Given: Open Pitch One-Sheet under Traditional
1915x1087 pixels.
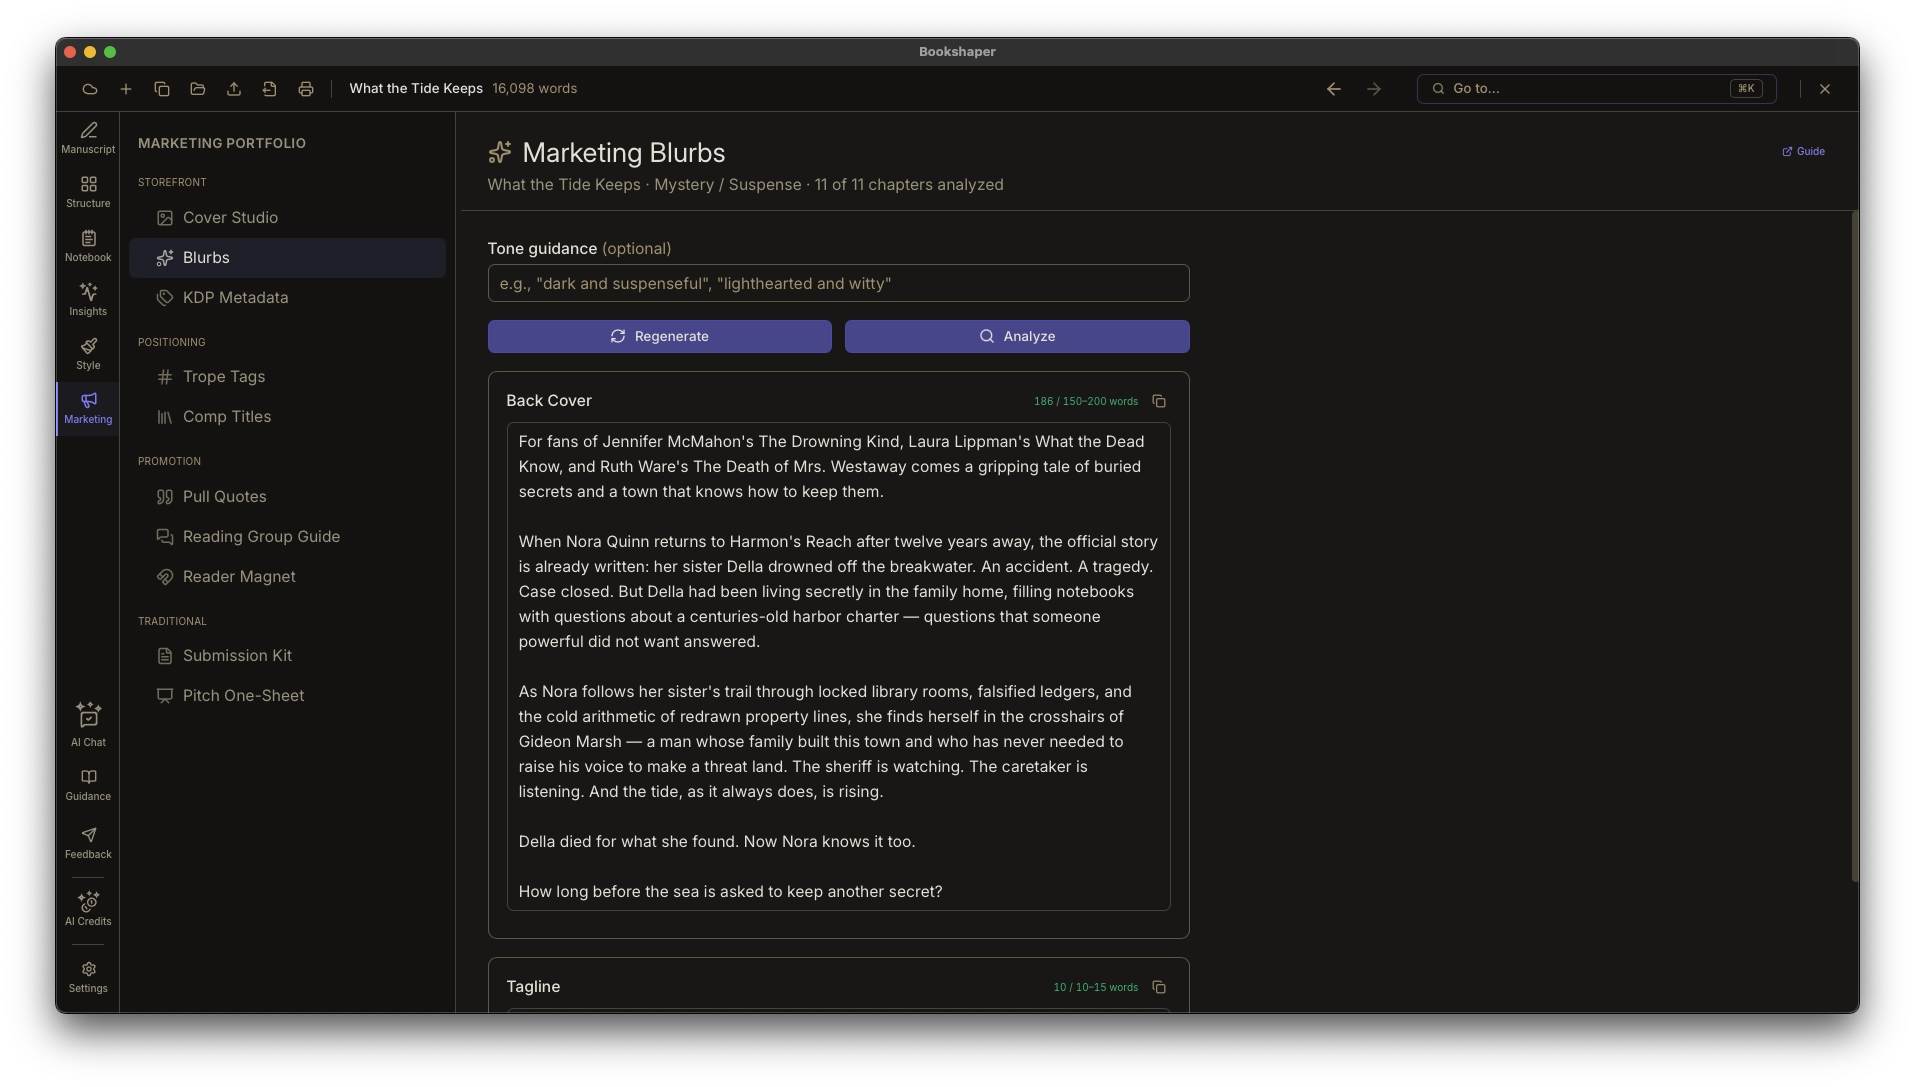Looking at the screenshot, I should pyautogui.click(x=287, y=696).
